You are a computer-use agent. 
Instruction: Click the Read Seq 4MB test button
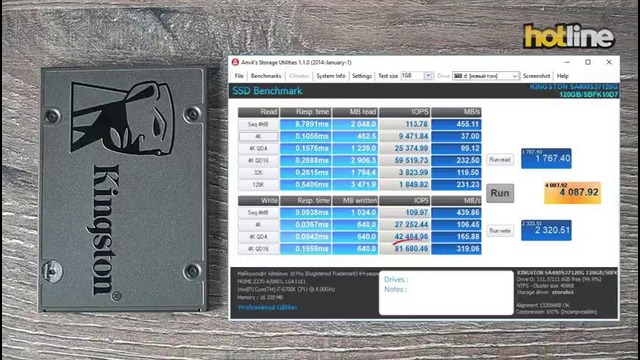[x=258, y=124]
